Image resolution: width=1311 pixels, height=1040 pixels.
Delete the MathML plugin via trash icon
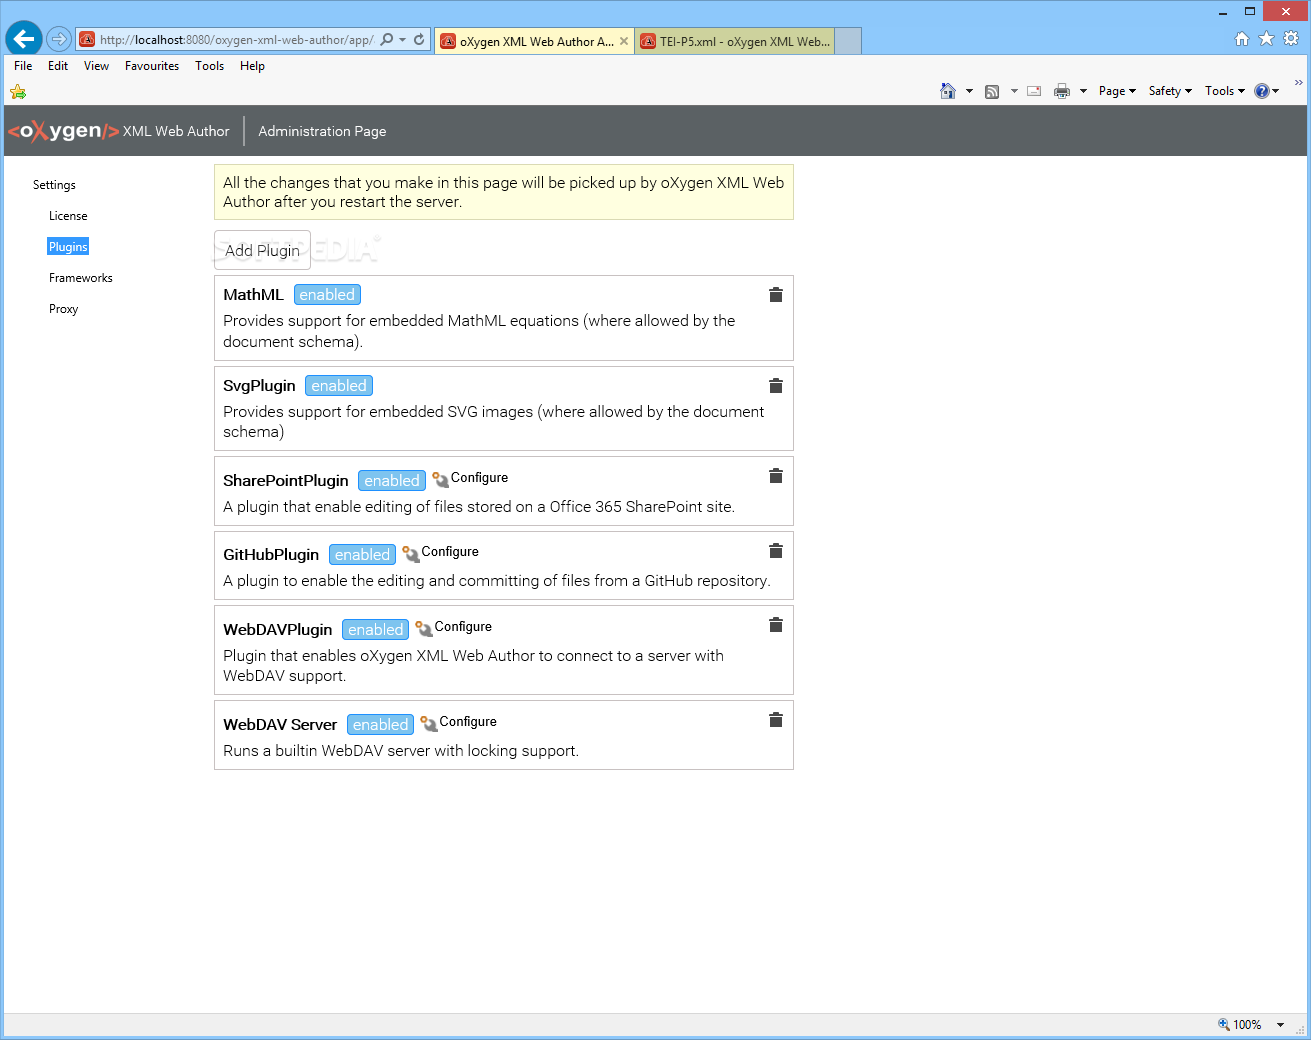[775, 295]
